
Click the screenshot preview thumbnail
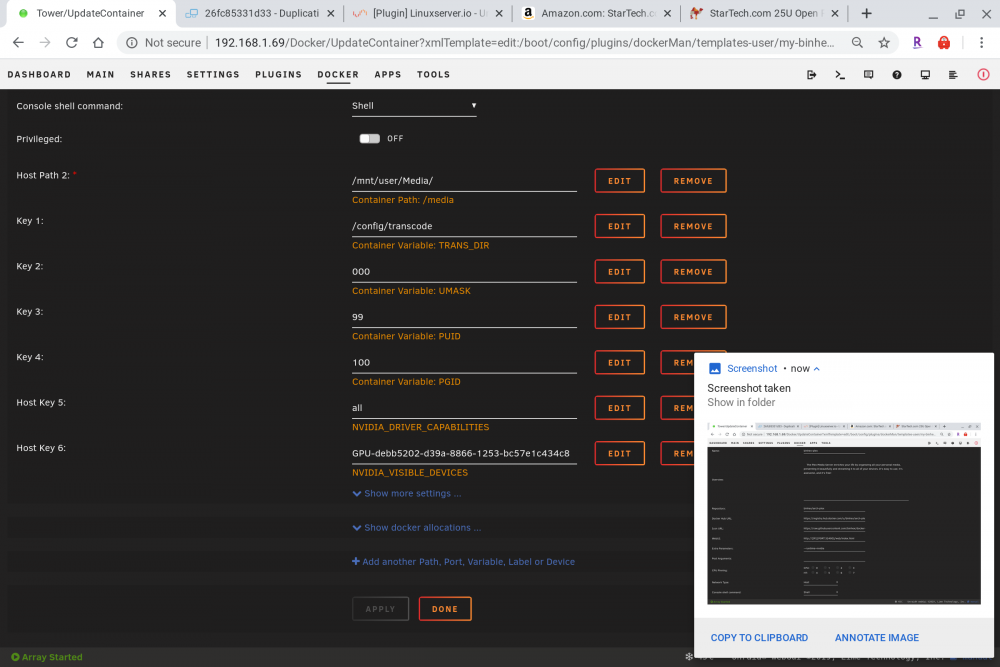(844, 513)
